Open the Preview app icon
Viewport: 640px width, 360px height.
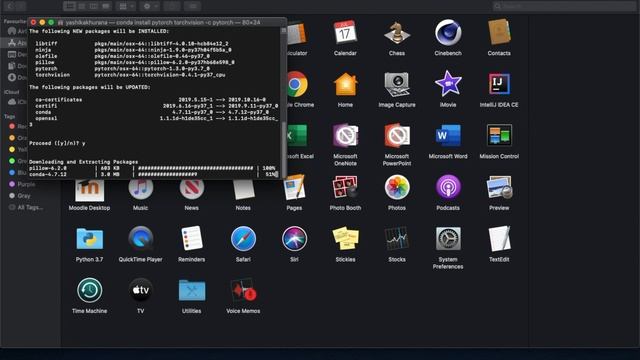[x=499, y=187]
